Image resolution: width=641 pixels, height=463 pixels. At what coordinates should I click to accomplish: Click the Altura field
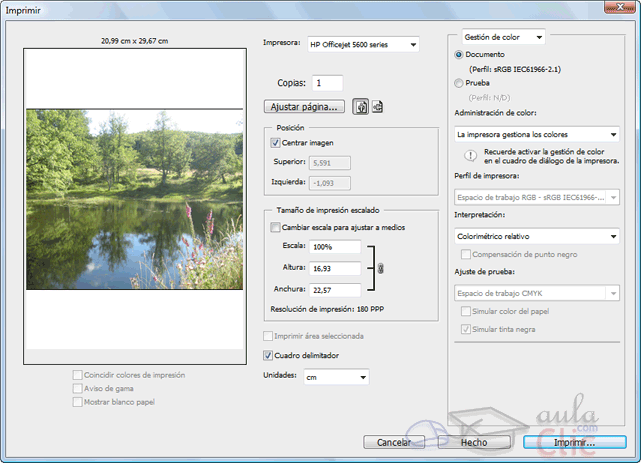pos(335,268)
